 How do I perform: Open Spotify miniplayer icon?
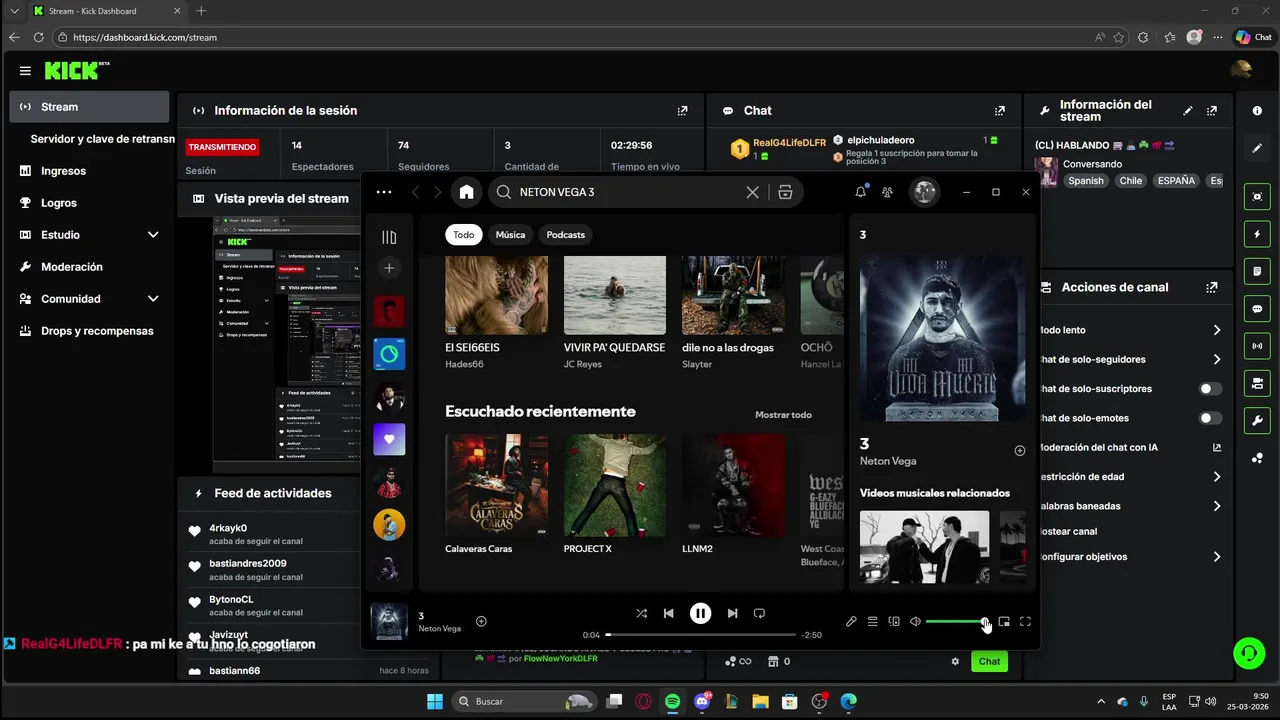[x=1004, y=622]
